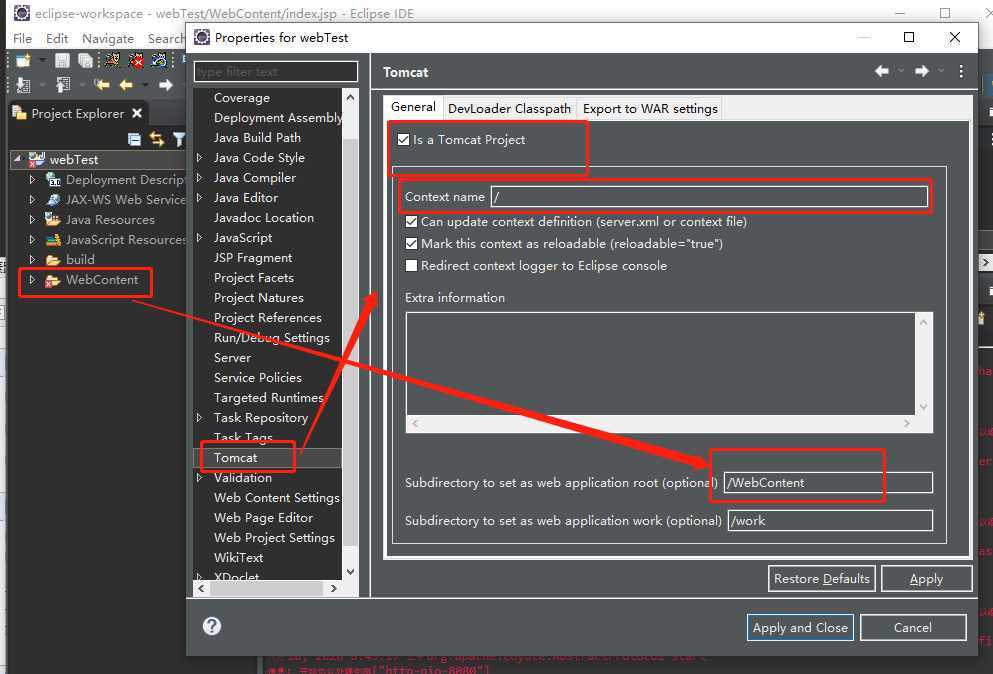Click the Last Edit Location arrow icon
Screen dimensions: 993x674
(102, 84)
